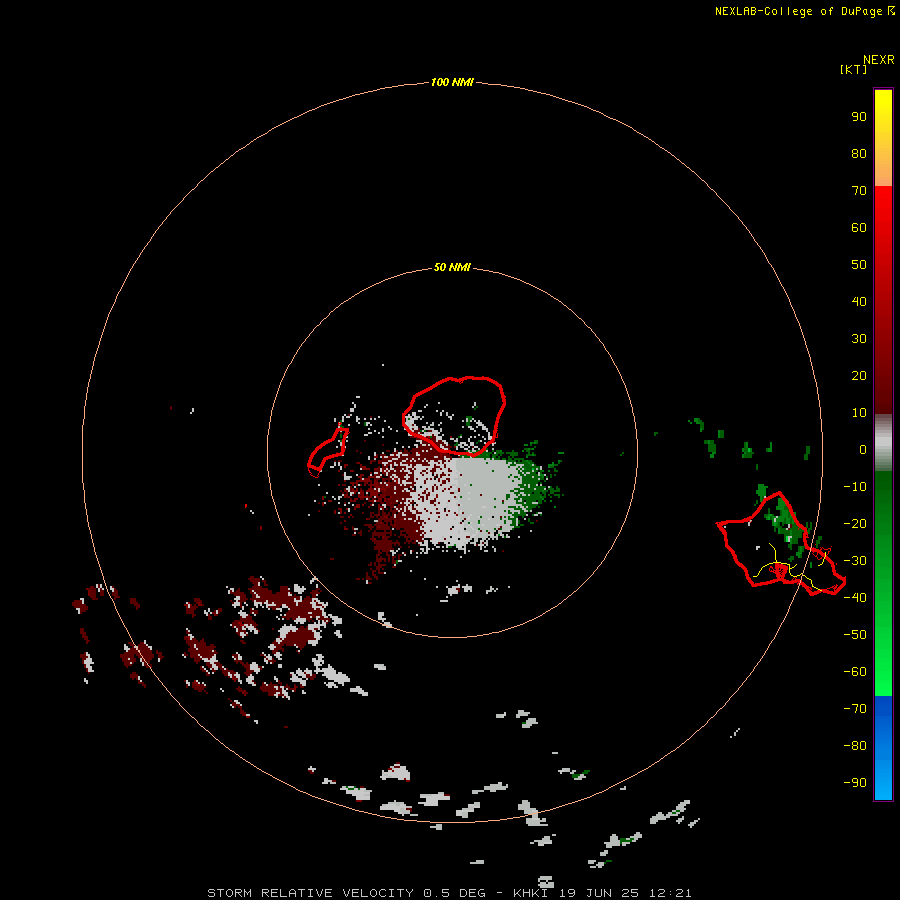The image size is (900, 900).
Task: Click the 90 value on the velocity scale
Action: (859, 117)
